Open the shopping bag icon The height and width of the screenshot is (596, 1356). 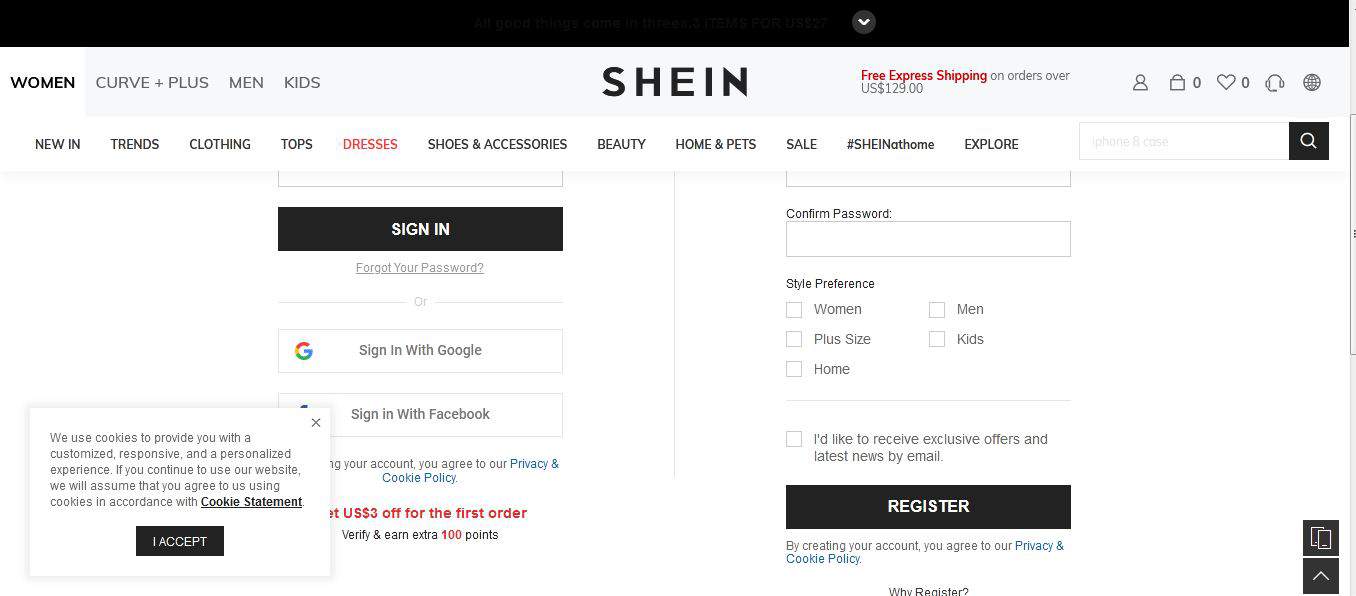1177,83
